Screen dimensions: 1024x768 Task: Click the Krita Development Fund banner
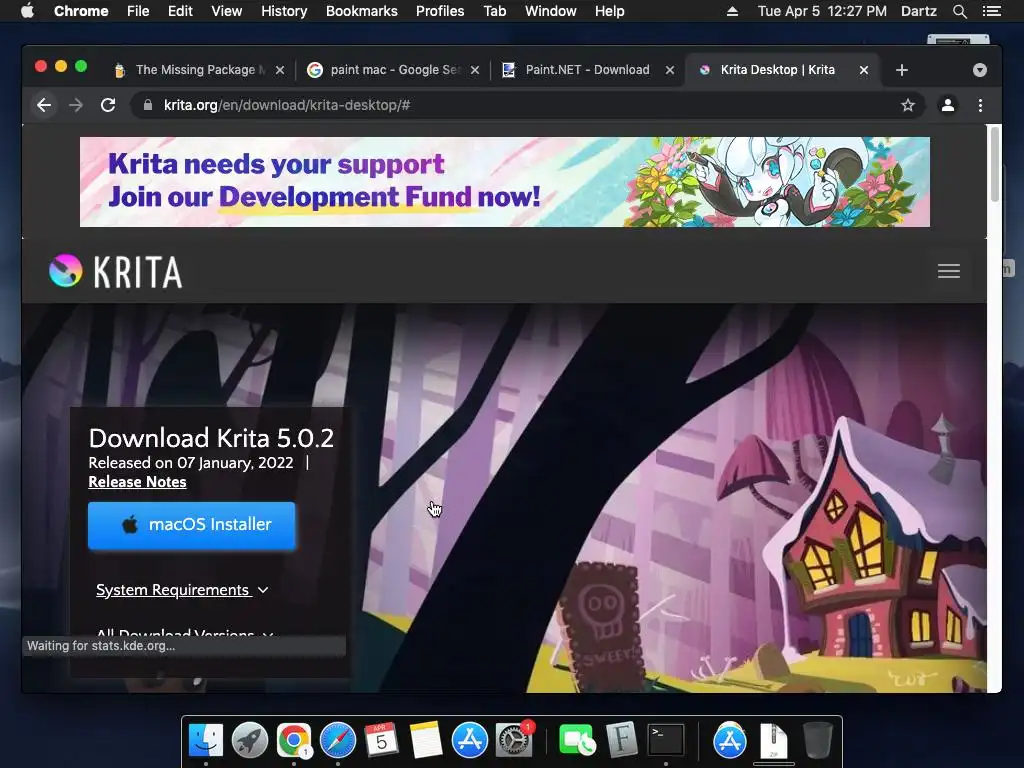(x=505, y=182)
